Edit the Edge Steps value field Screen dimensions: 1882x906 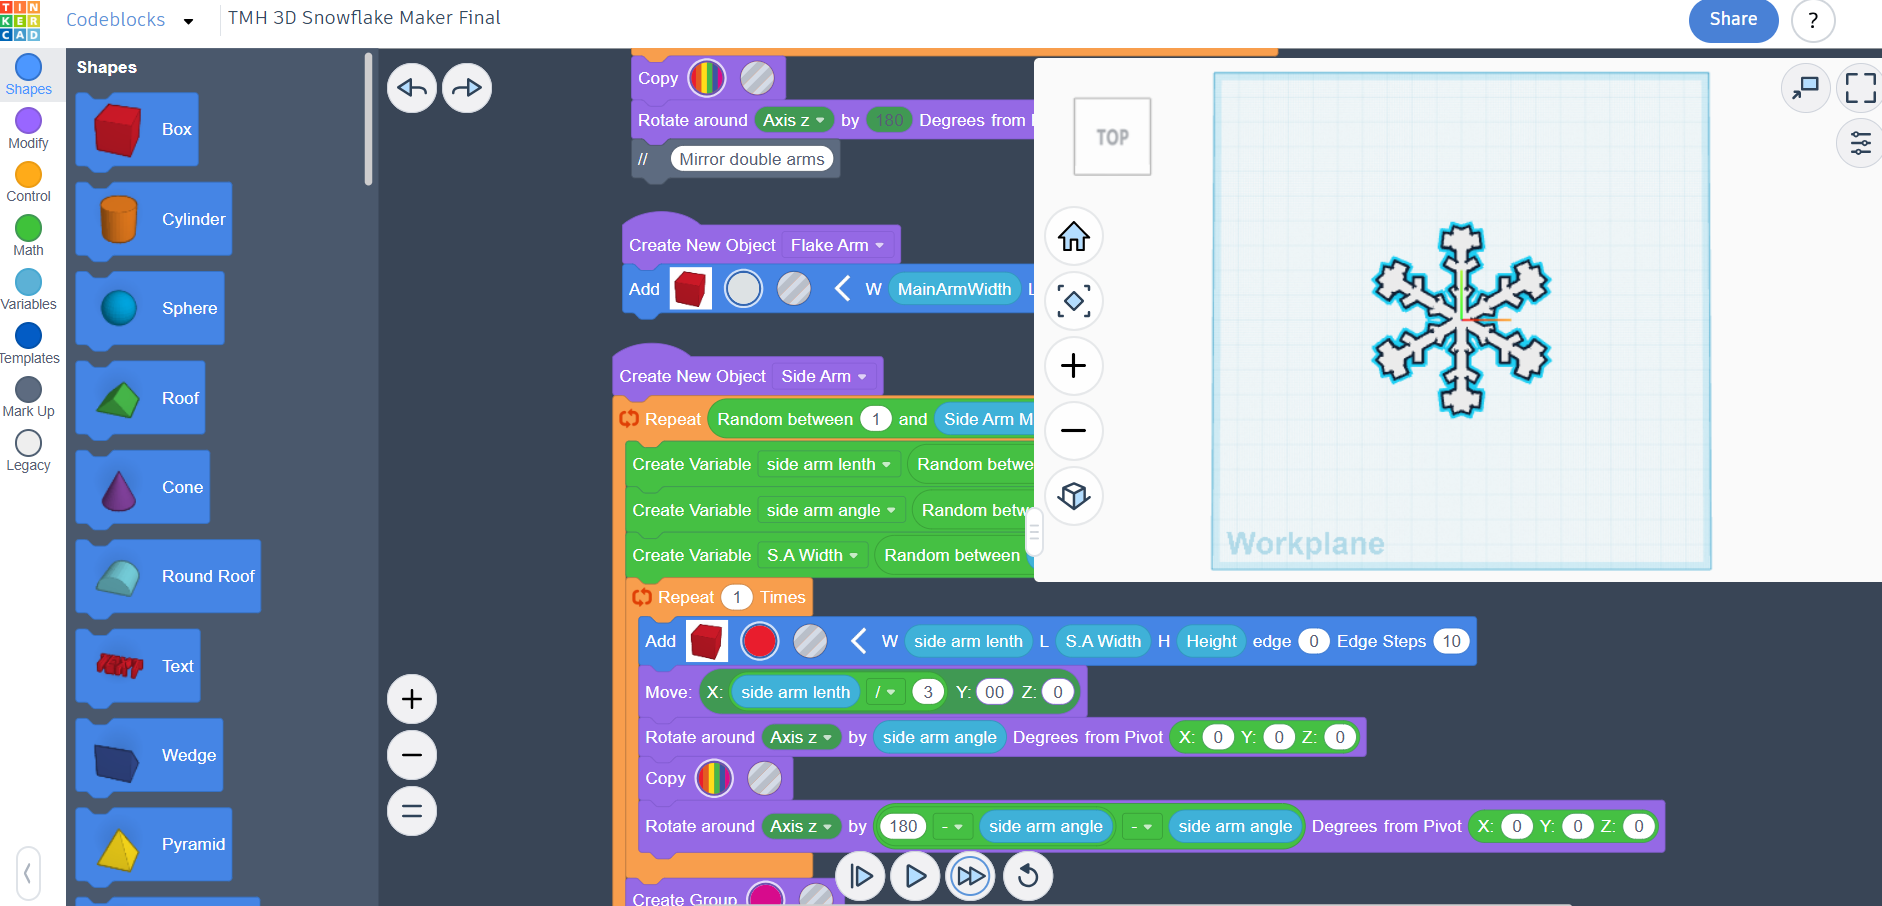click(1451, 641)
